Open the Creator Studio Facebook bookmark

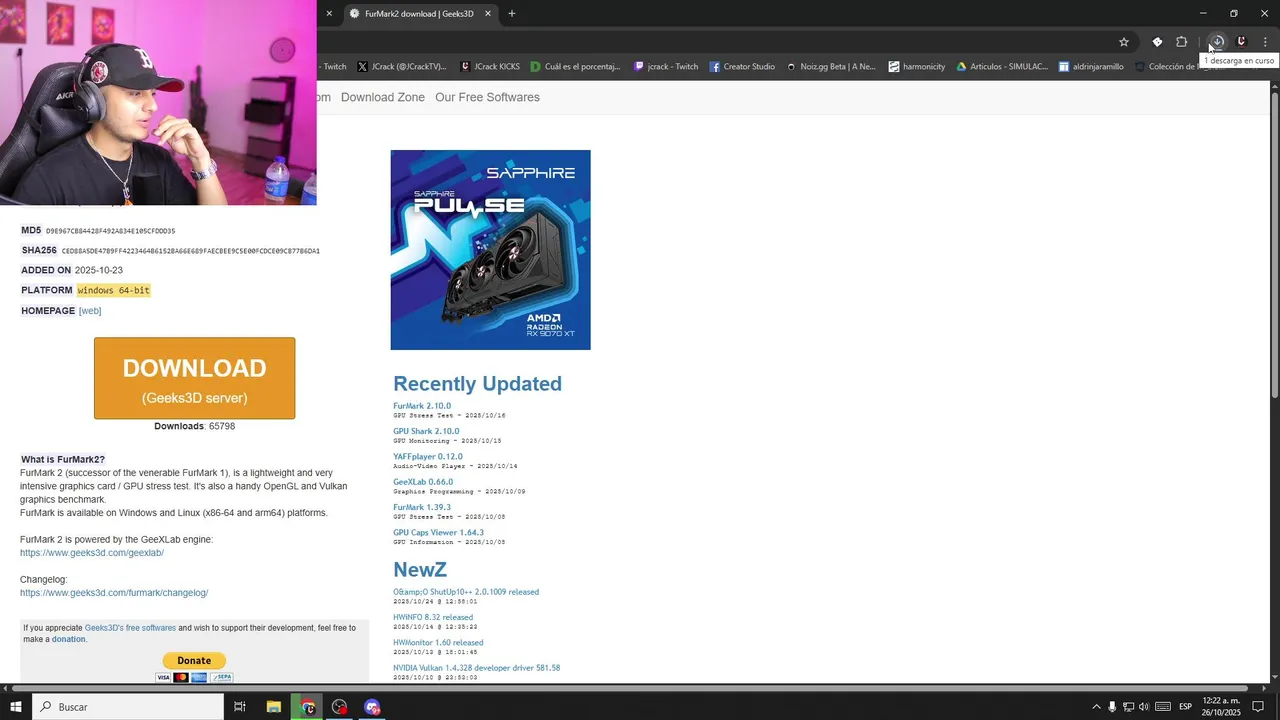[x=742, y=67]
